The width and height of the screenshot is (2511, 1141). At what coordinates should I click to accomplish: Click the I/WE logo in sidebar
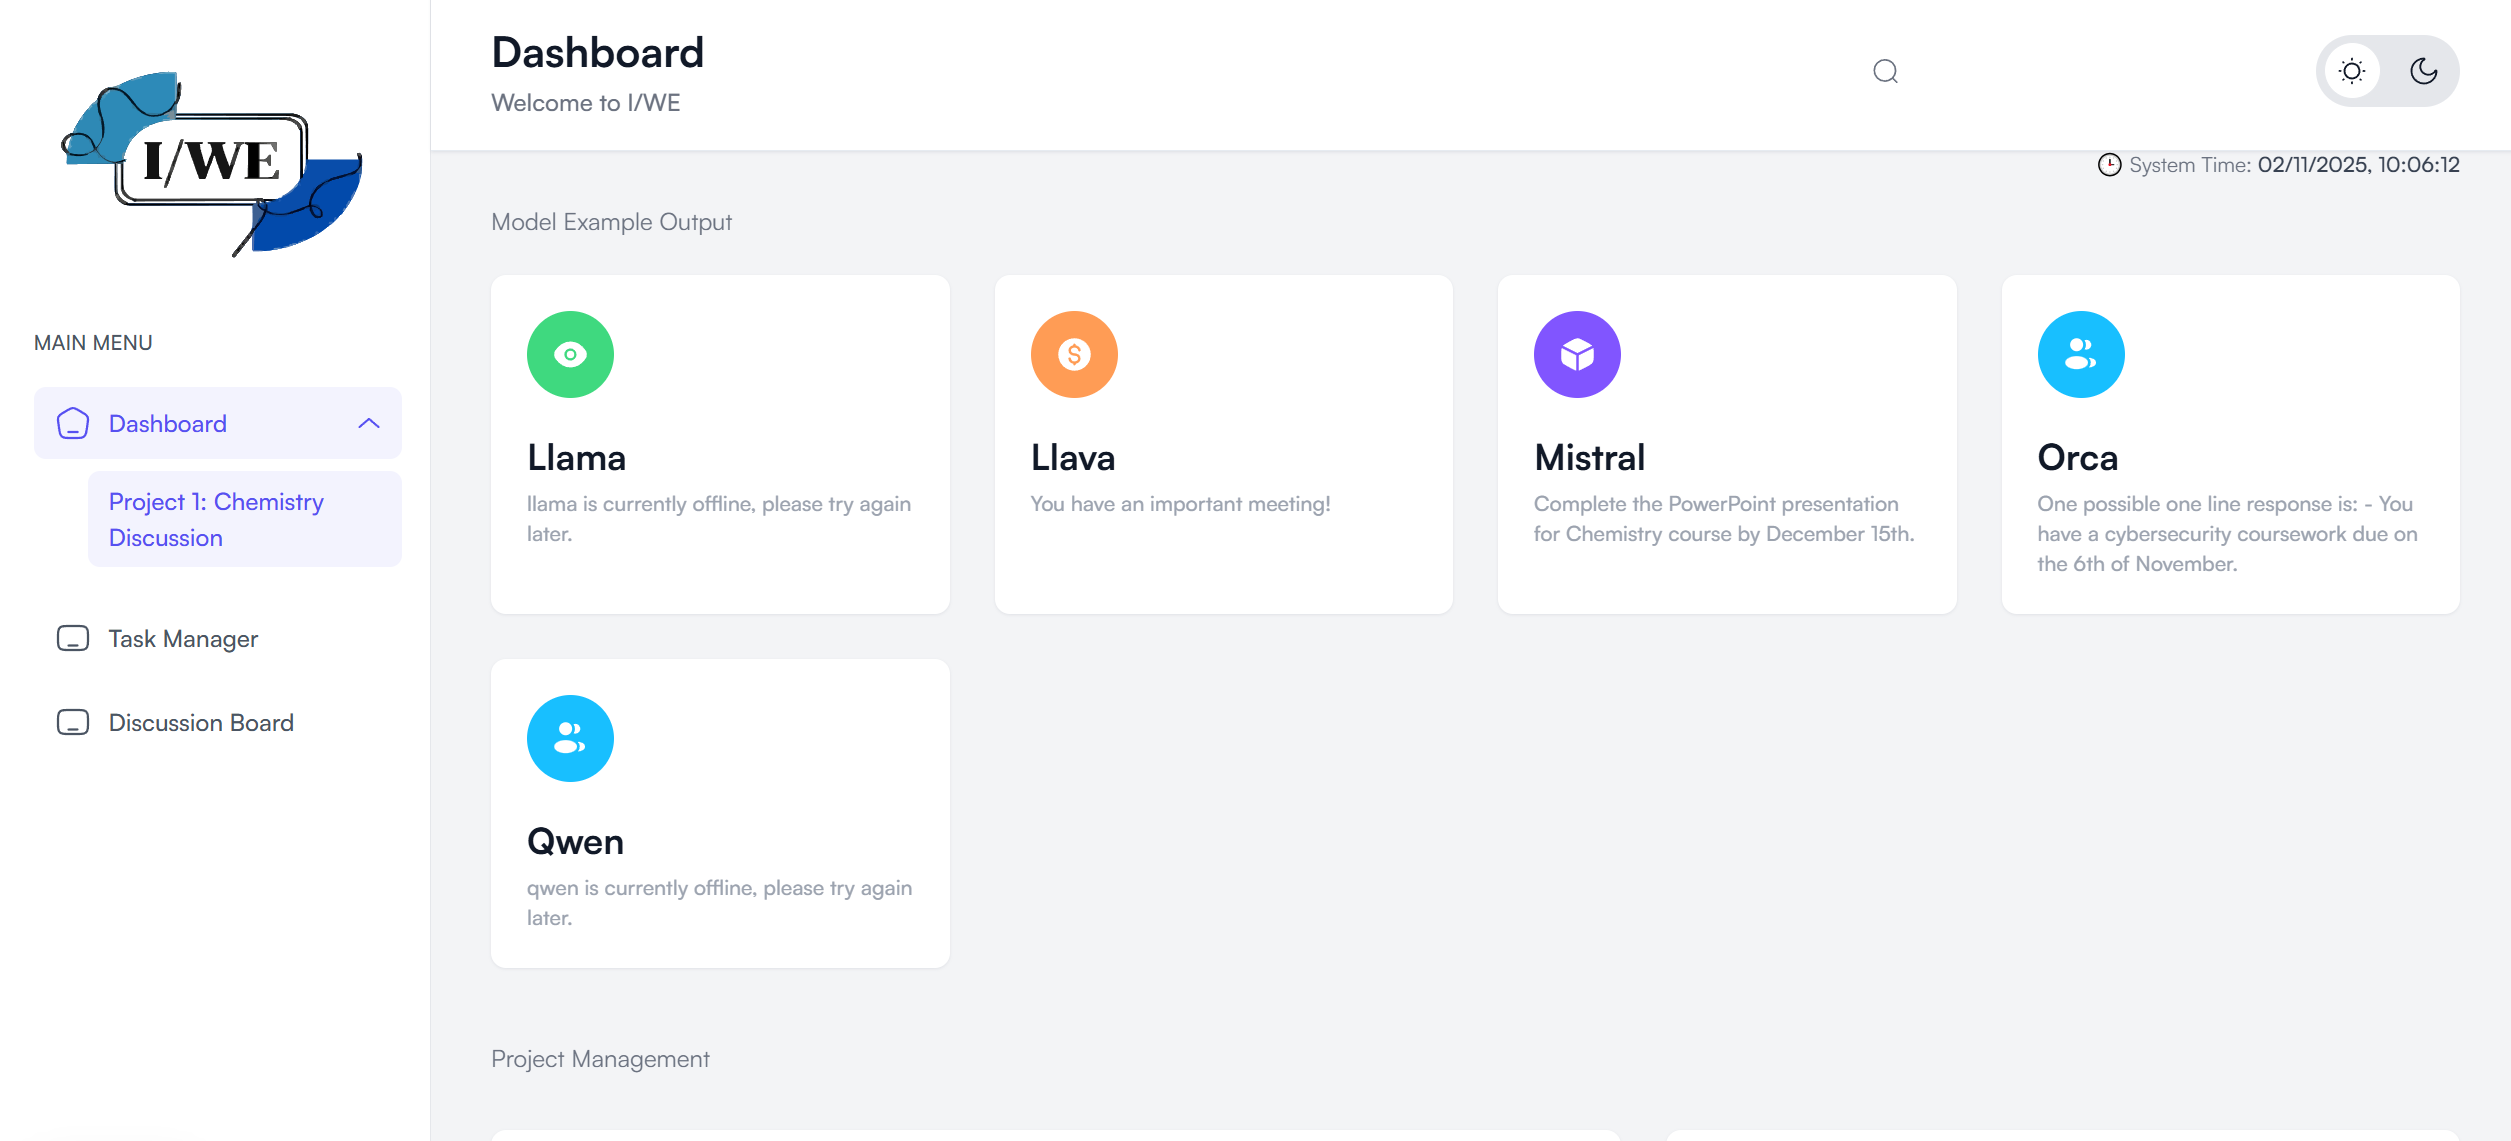212,162
